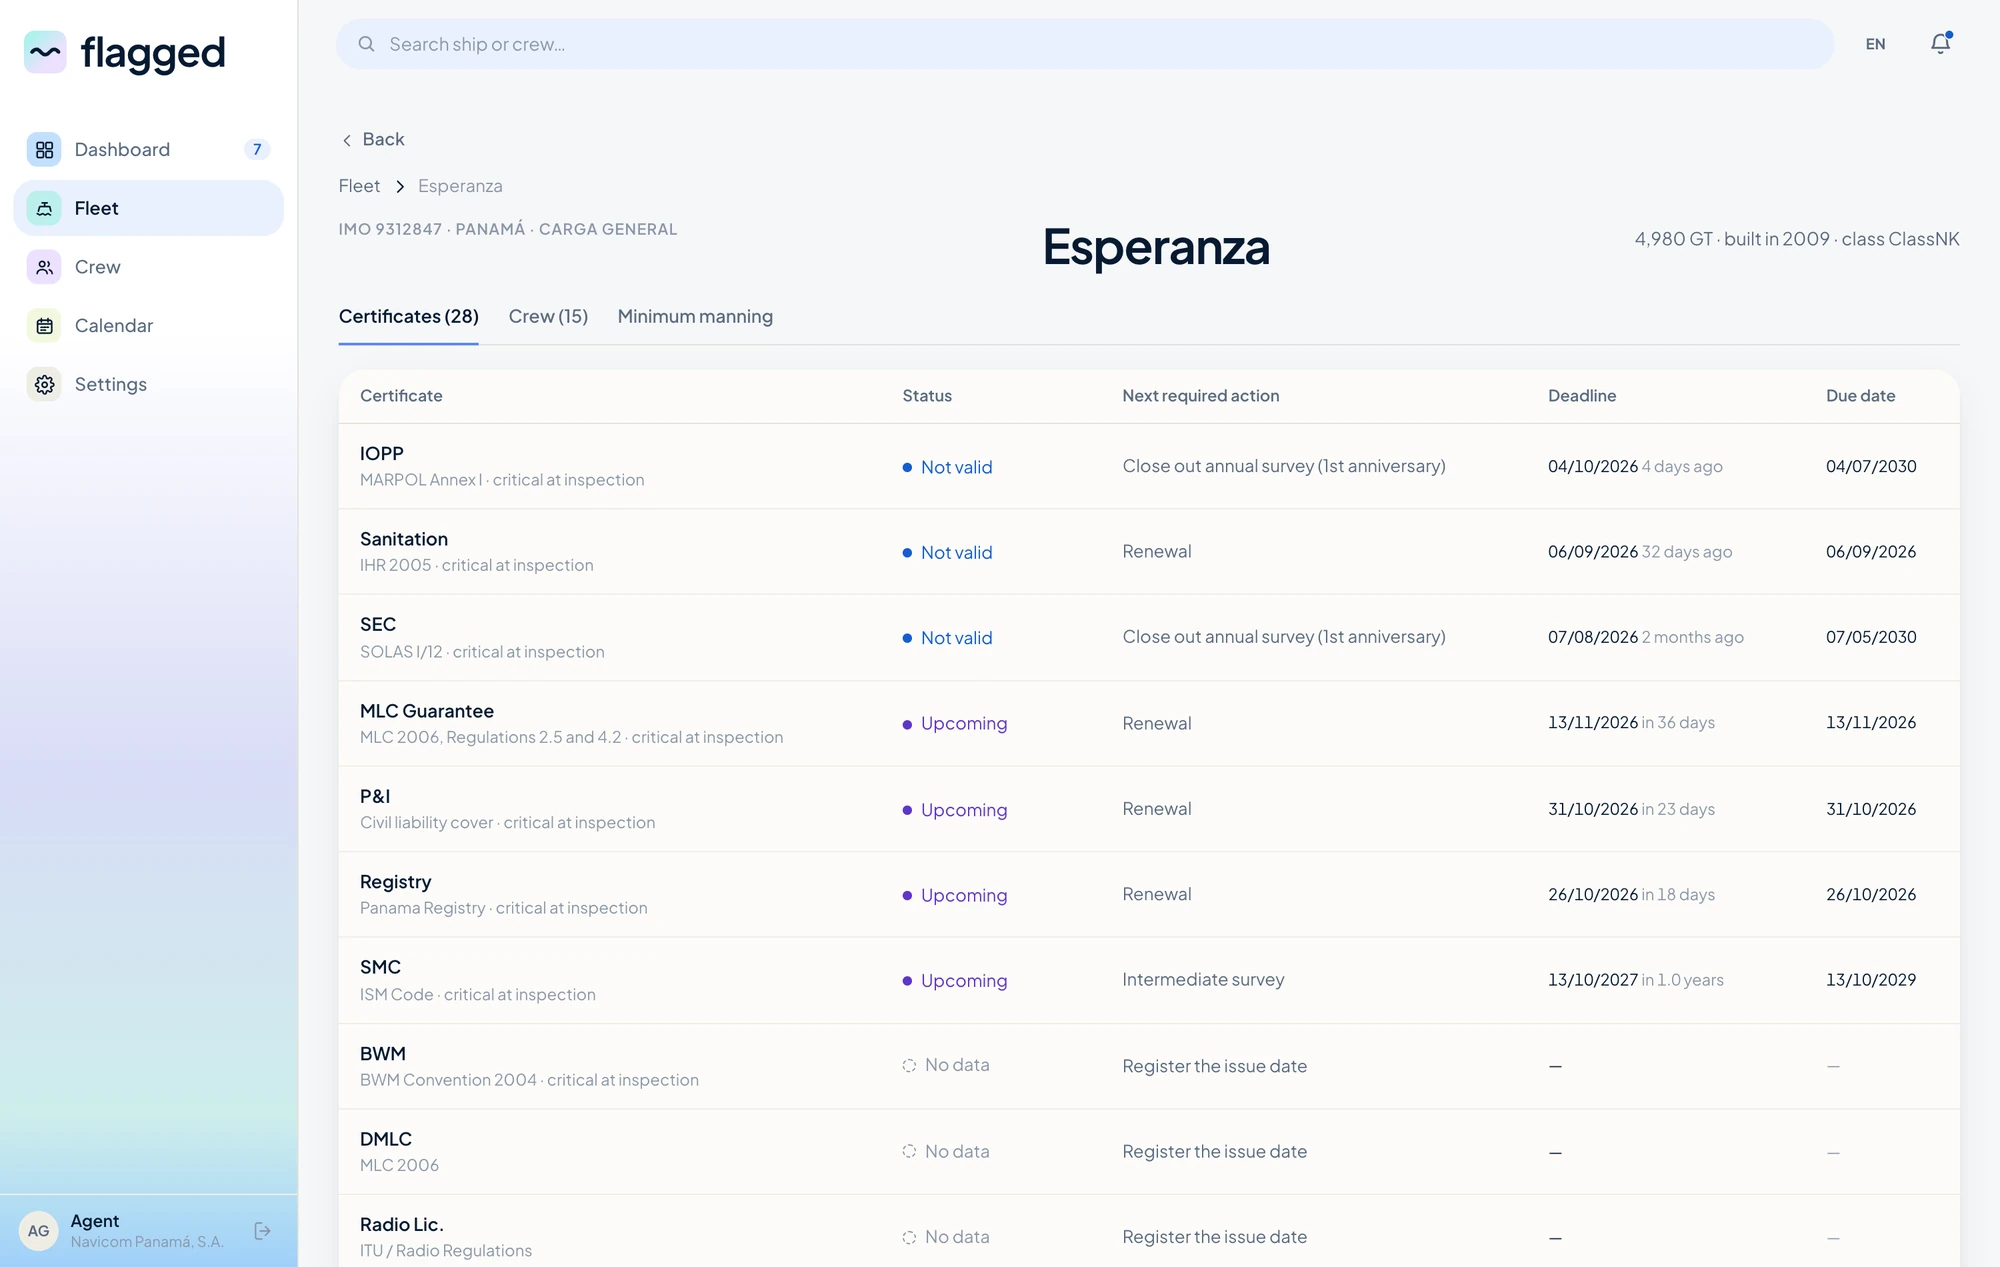Viewport: 2000px width, 1267px height.
Task: Open the SEC certificate name
Action: [x=378, y=624]
